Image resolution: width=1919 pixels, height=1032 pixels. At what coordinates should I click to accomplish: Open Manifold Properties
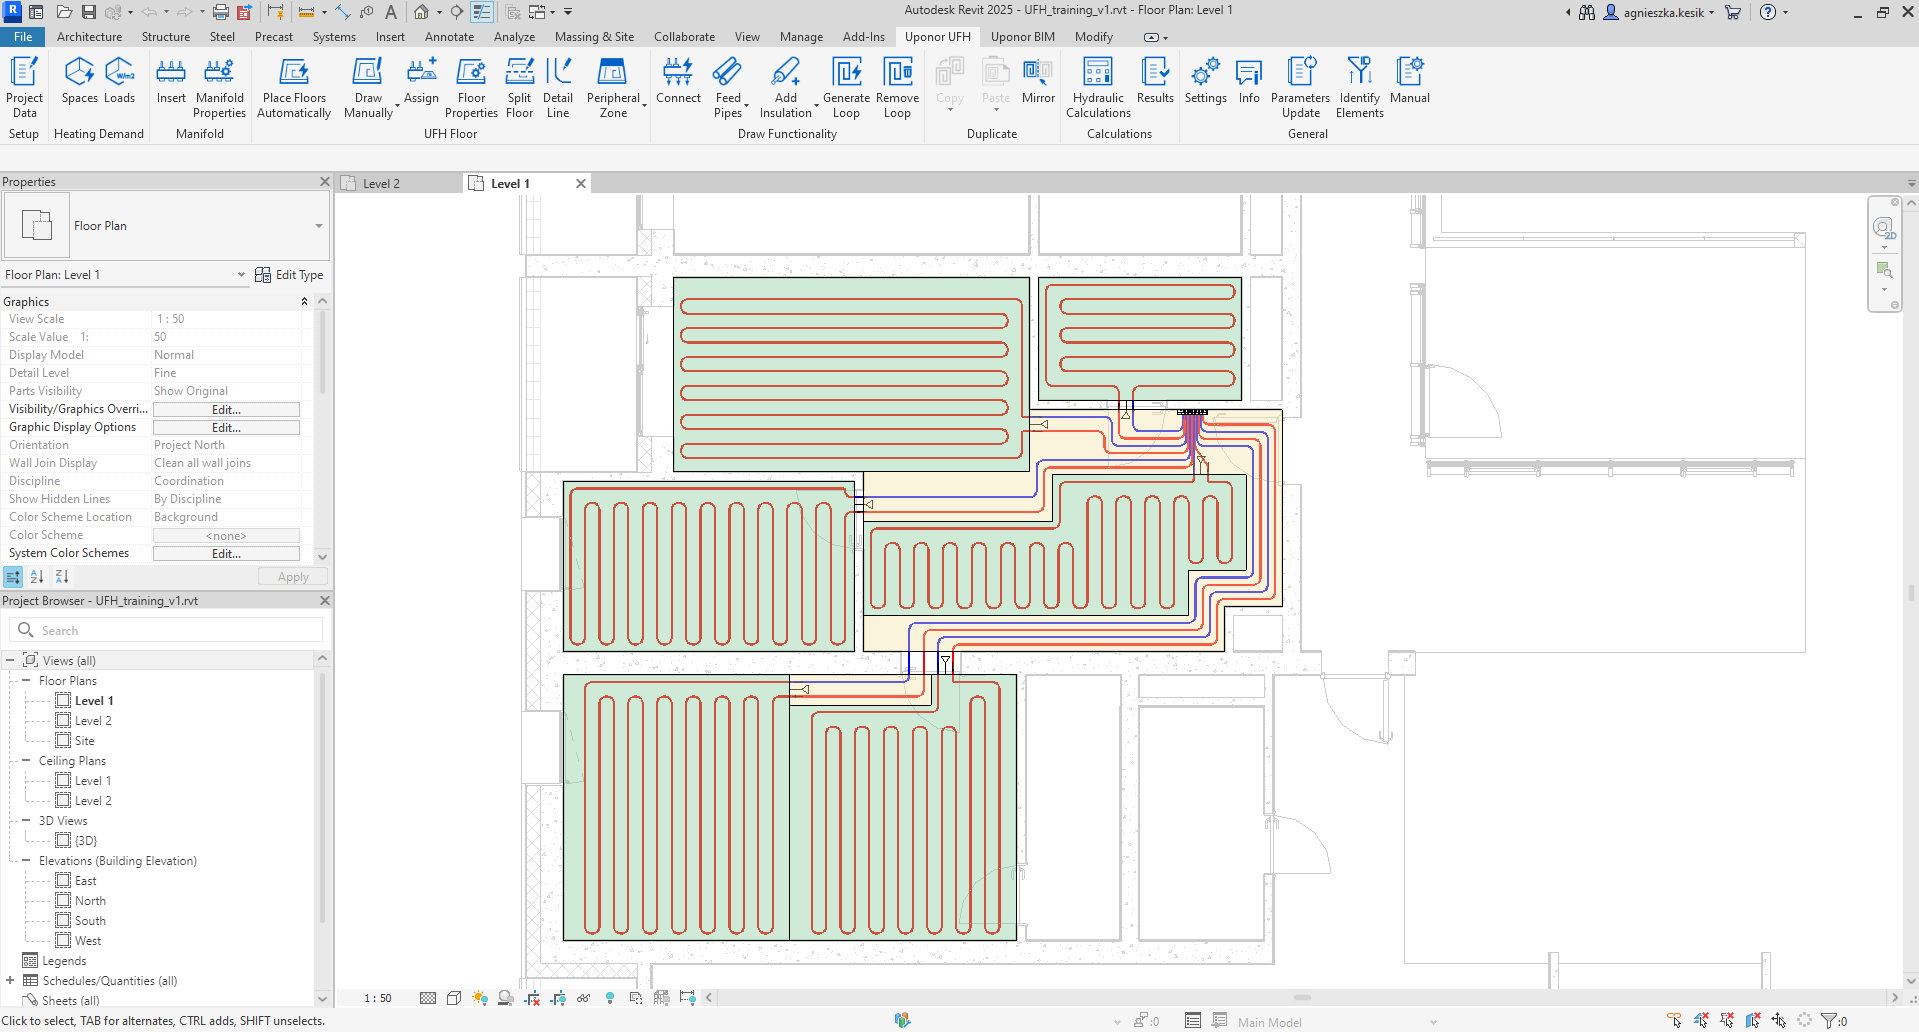[219, 87]
